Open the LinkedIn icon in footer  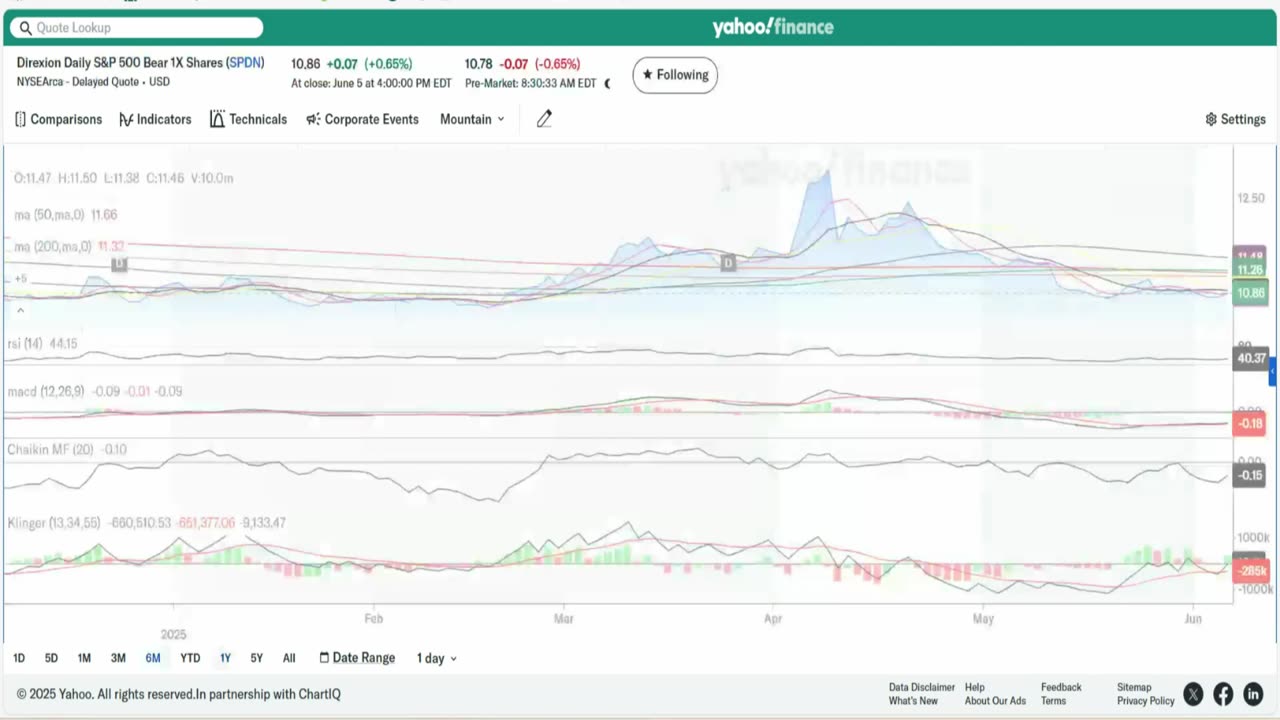pyautogui.click(x=1253, y=694)
